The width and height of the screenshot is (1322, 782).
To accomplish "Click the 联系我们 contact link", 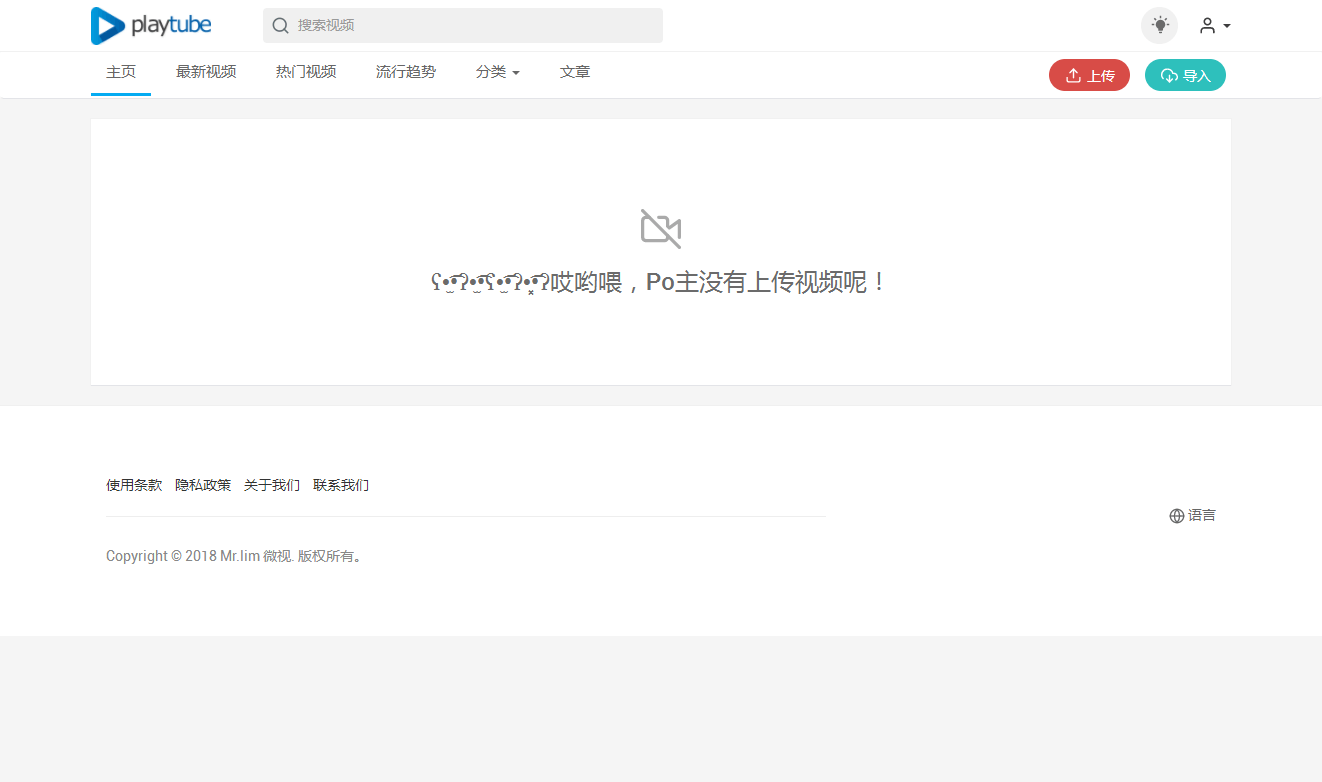I will (341, 485).
